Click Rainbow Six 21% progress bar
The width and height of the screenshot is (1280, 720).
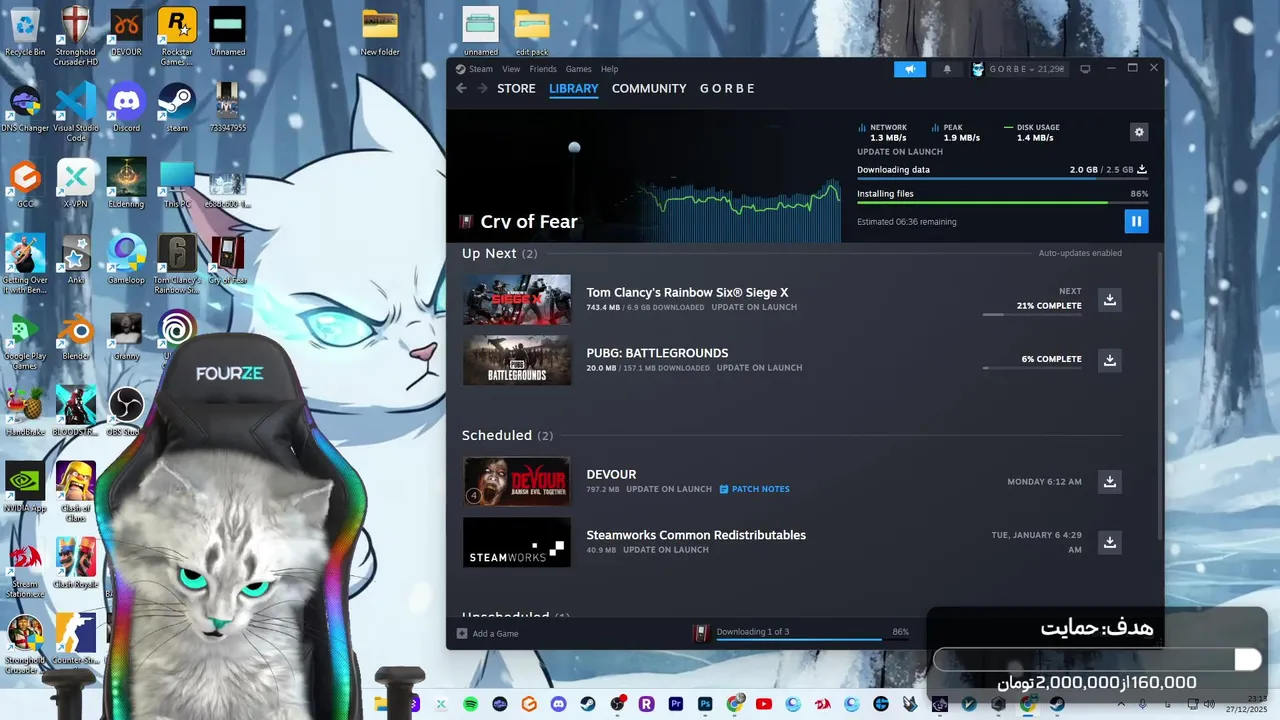coord(1032,314)
